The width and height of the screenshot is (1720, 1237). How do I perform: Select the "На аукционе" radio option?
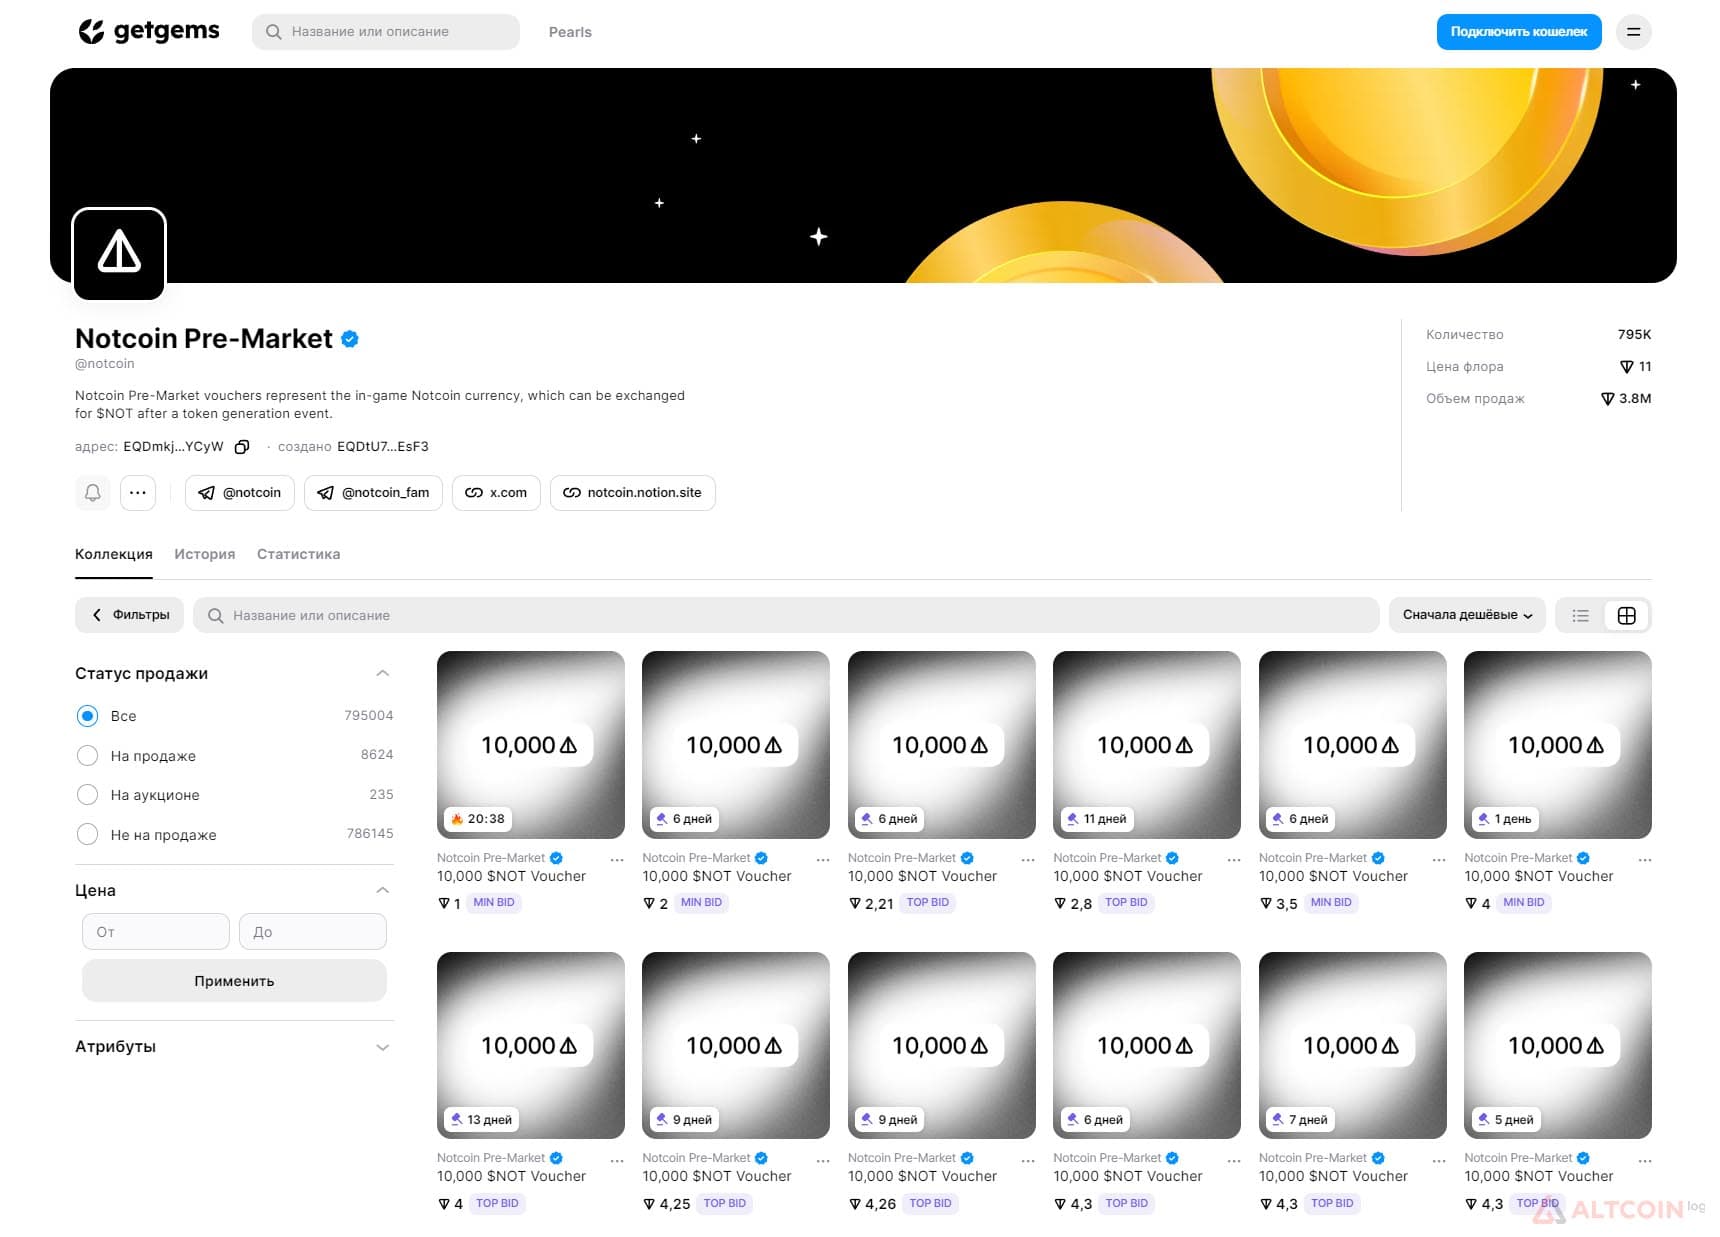88,795
